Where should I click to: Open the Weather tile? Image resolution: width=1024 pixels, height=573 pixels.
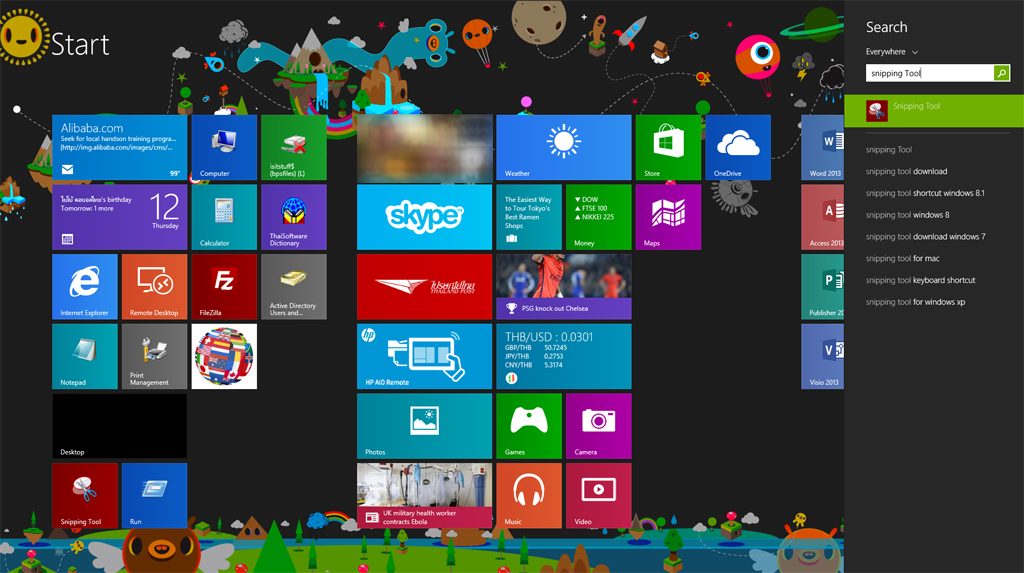(564, 148)
